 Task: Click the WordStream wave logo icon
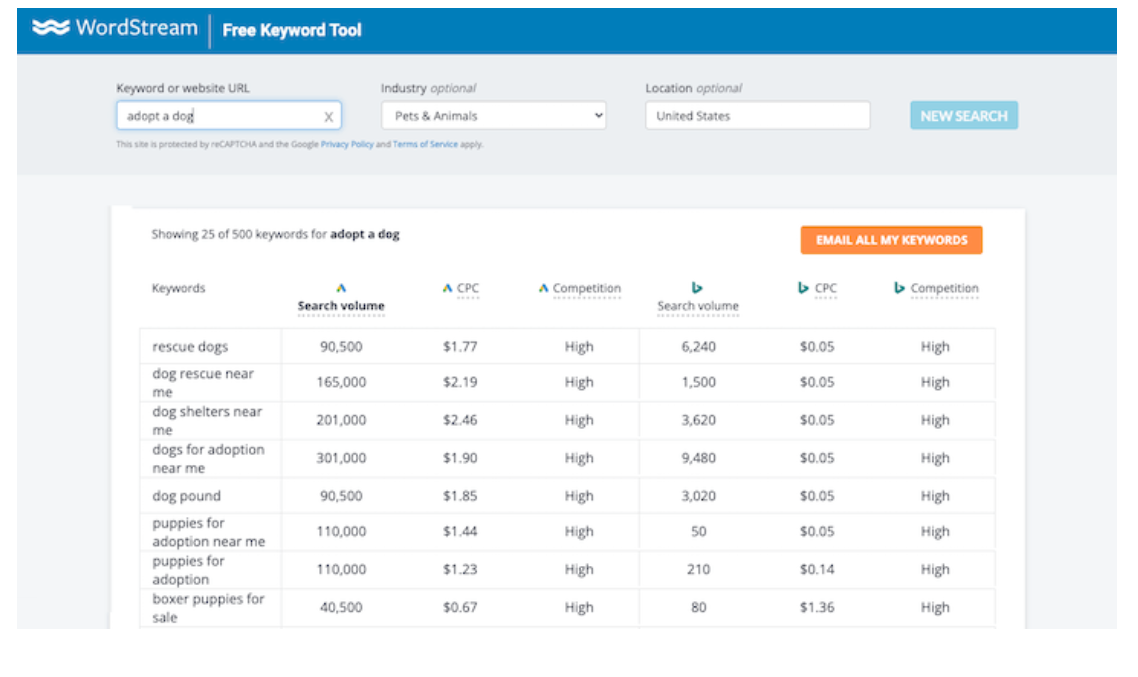click(x=50, y=28)
